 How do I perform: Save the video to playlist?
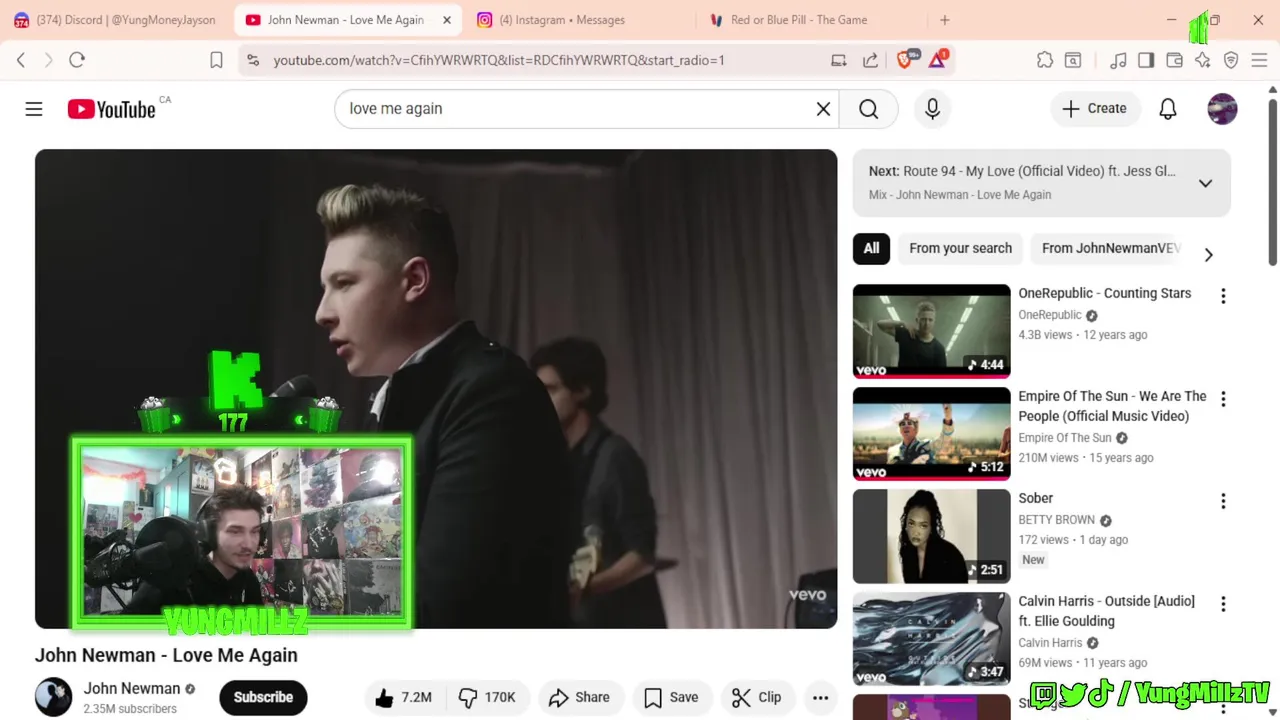(x=672, y=698)
